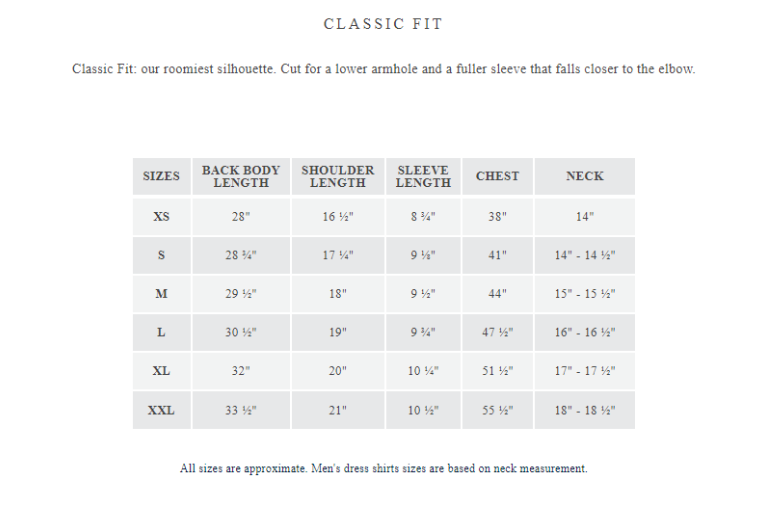
Task: Select the M size row label
Action: (161, 294)
